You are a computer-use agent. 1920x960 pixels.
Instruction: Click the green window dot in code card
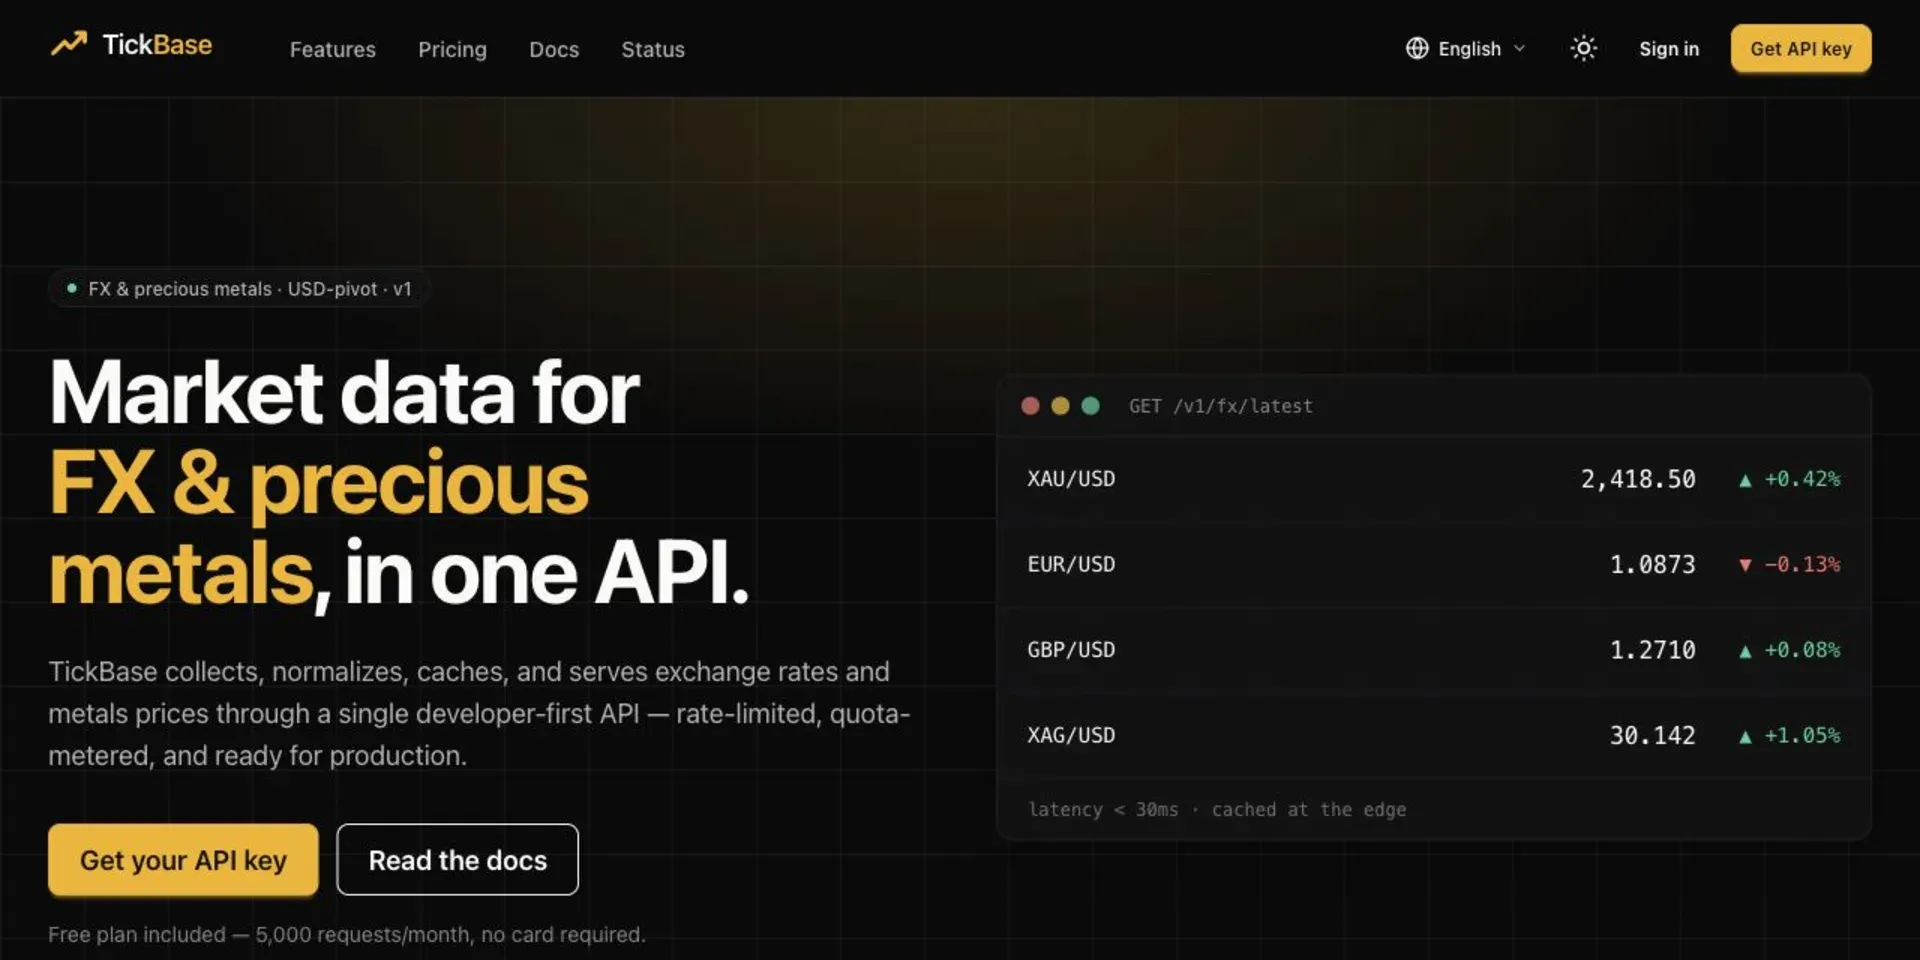1090,405
